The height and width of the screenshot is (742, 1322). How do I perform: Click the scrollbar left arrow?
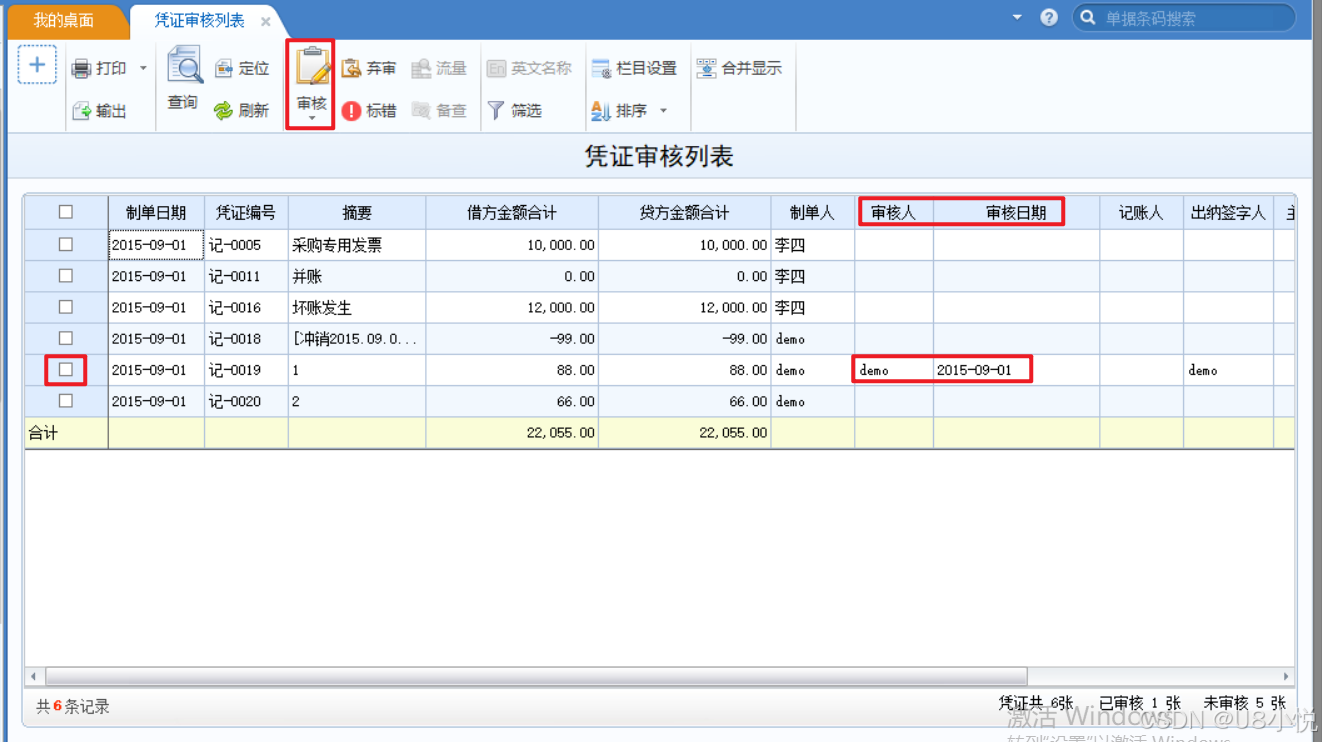[33, 677]
